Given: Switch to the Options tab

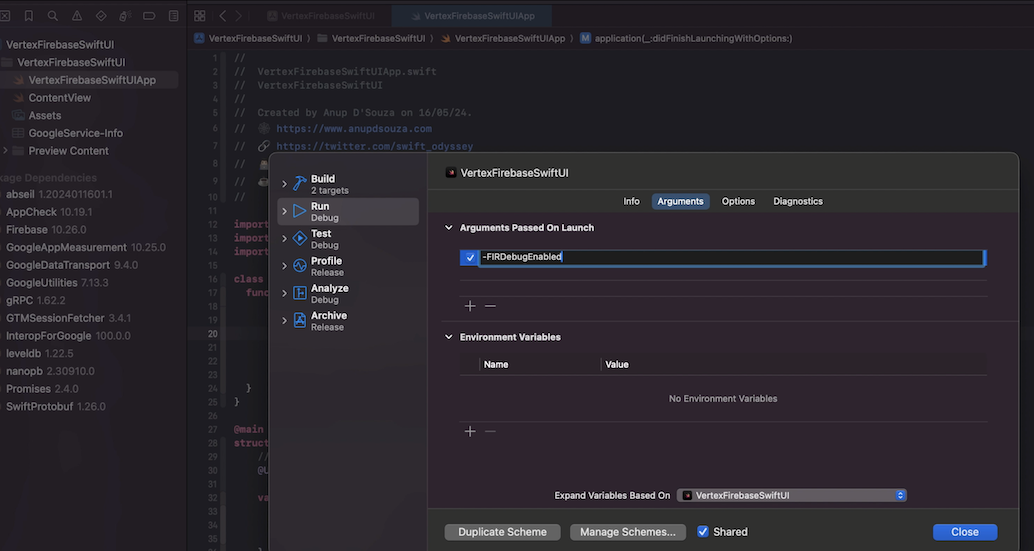Looking at the screenshot, I should point(738,201).
